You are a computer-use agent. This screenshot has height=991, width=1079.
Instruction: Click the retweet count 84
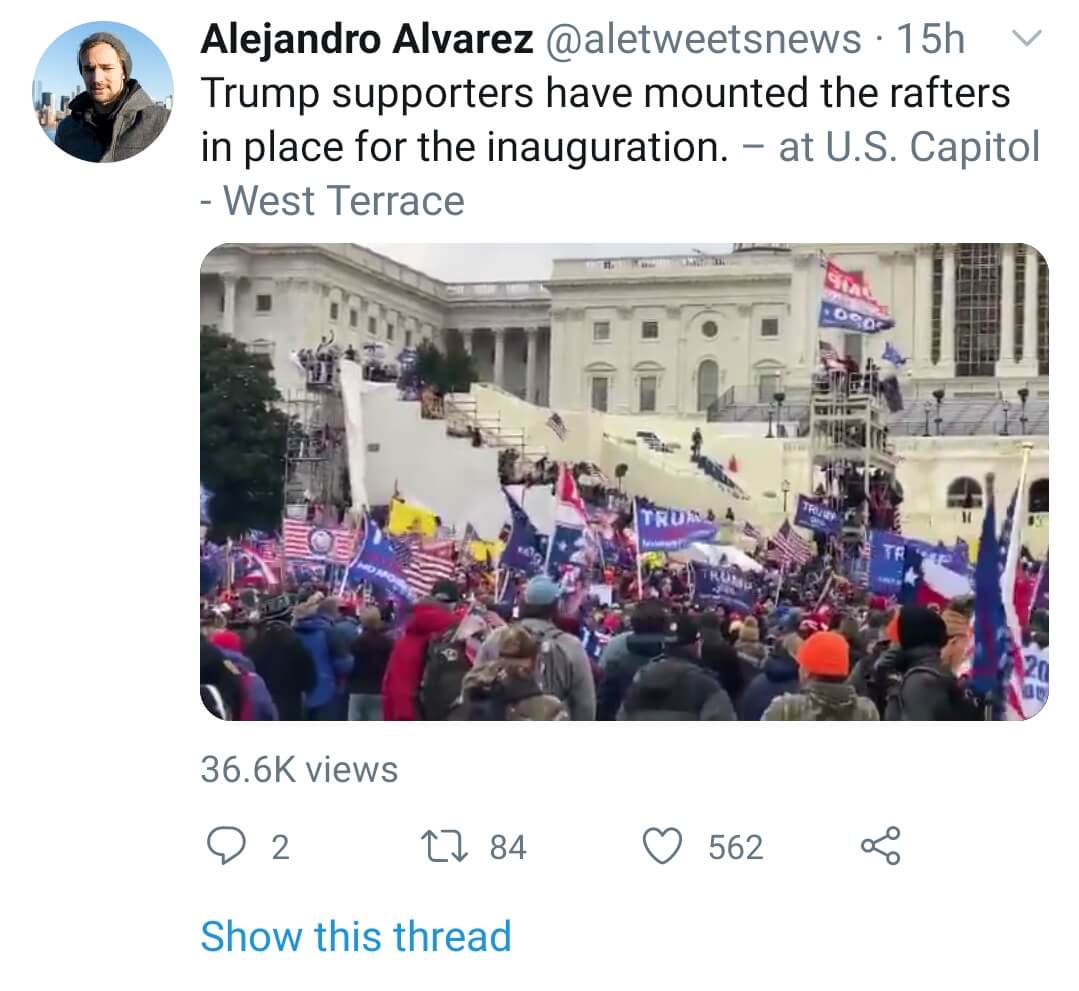point(508,847)
